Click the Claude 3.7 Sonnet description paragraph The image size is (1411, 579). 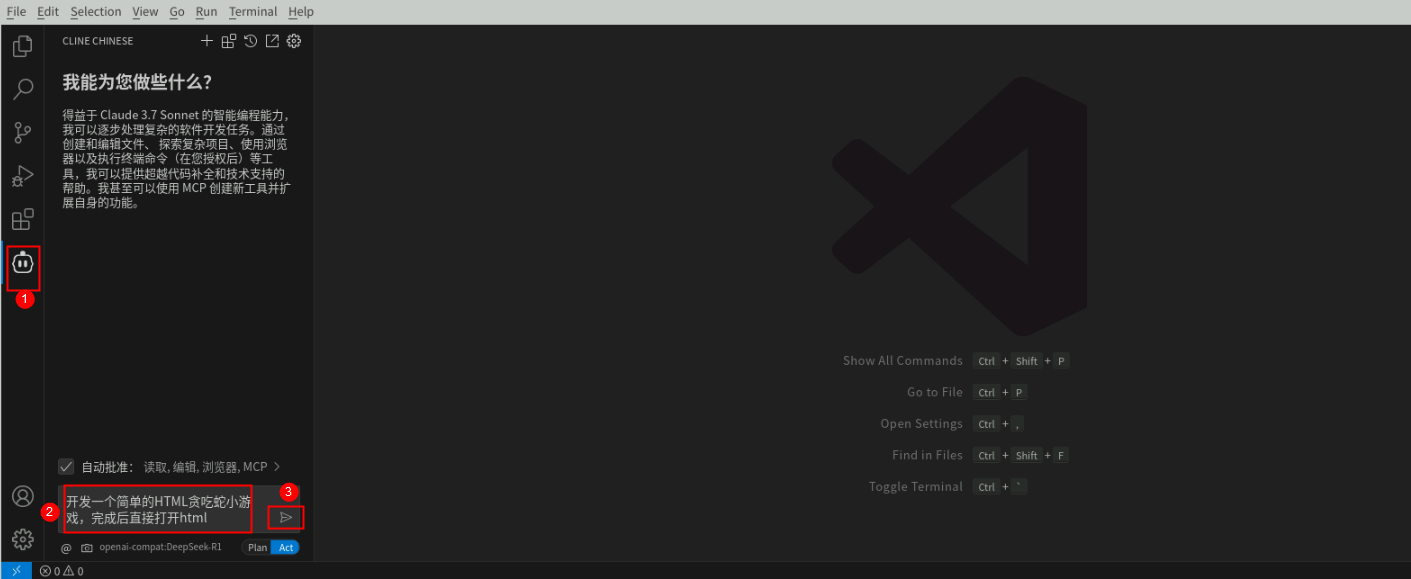coord(177,159)
